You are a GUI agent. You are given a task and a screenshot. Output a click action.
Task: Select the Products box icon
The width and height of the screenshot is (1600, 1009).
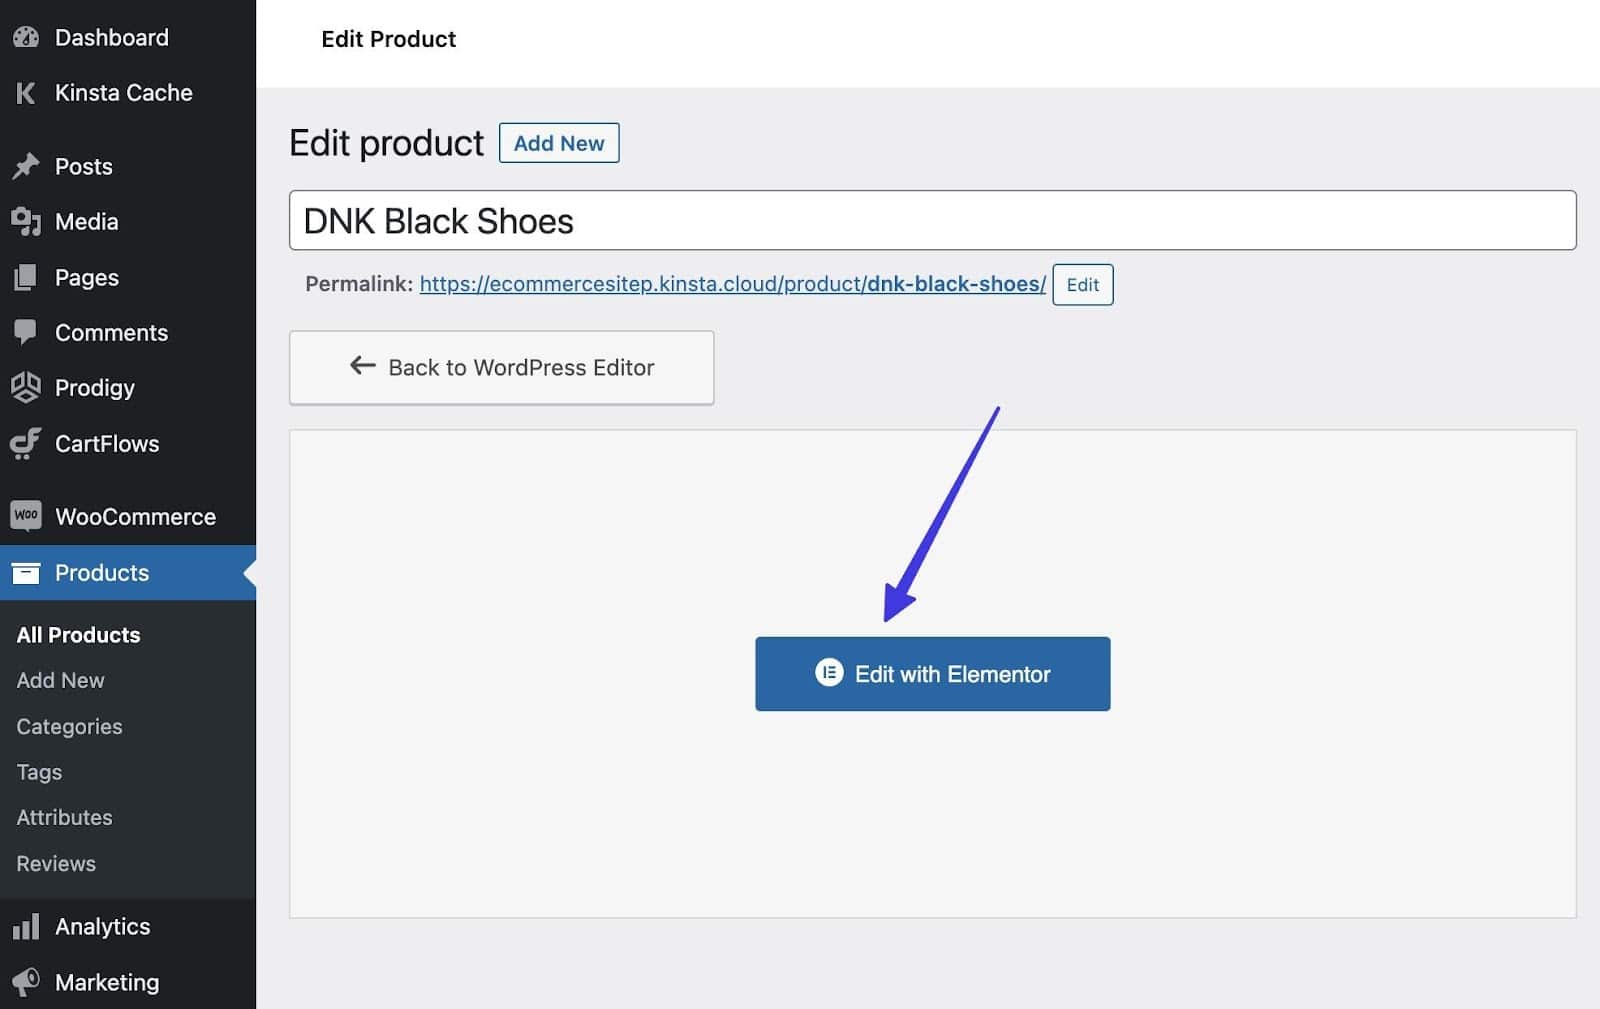(25, 572)
